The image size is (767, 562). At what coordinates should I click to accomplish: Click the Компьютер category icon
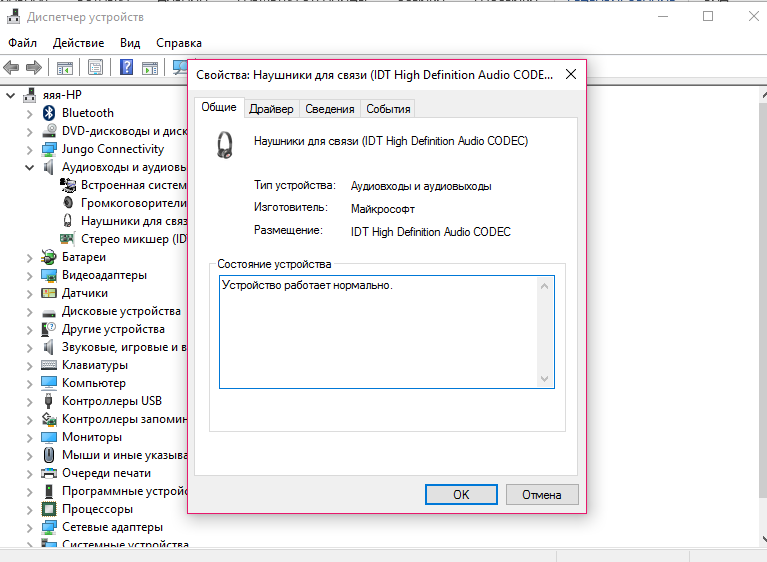tap(49, 382)
